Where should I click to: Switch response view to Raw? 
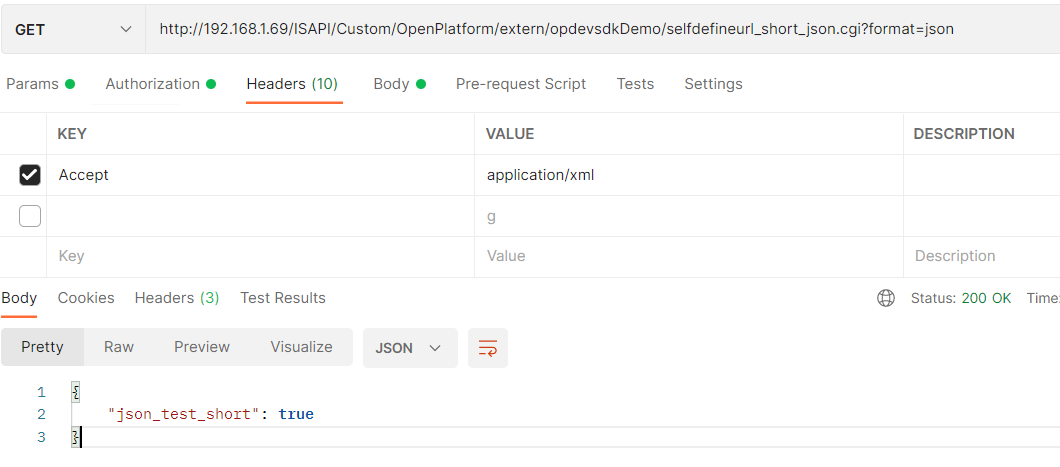(x=119, y=347)
